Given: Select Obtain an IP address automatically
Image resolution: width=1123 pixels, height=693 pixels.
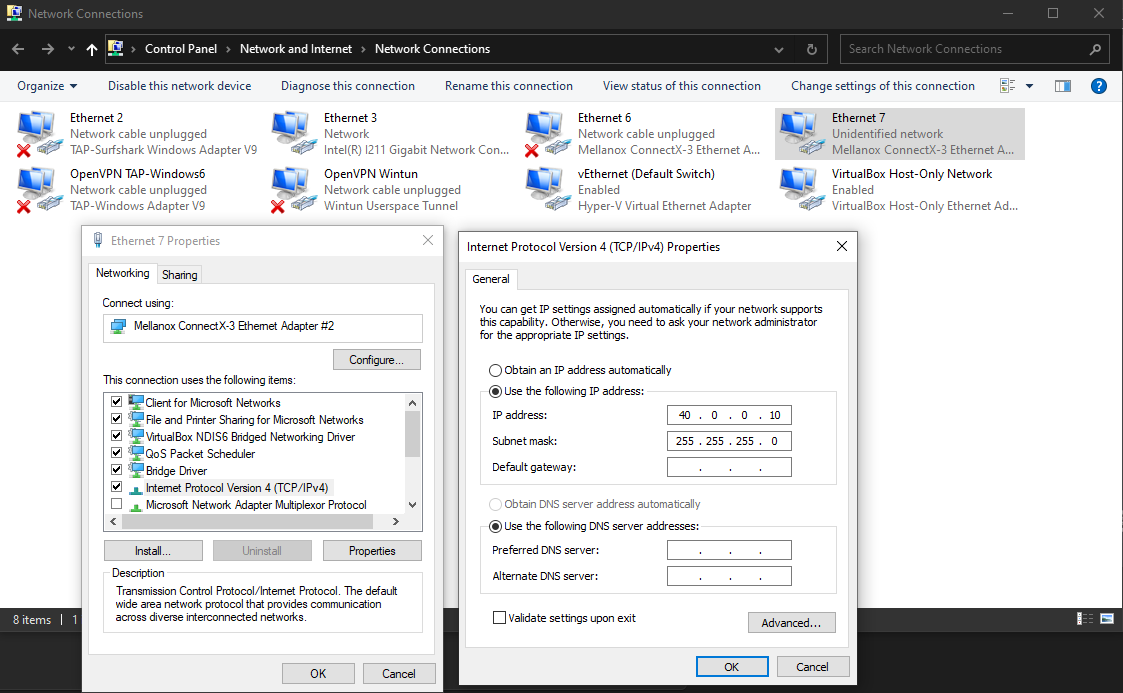Looking at the screenshot, I should [x=495, y=370].
